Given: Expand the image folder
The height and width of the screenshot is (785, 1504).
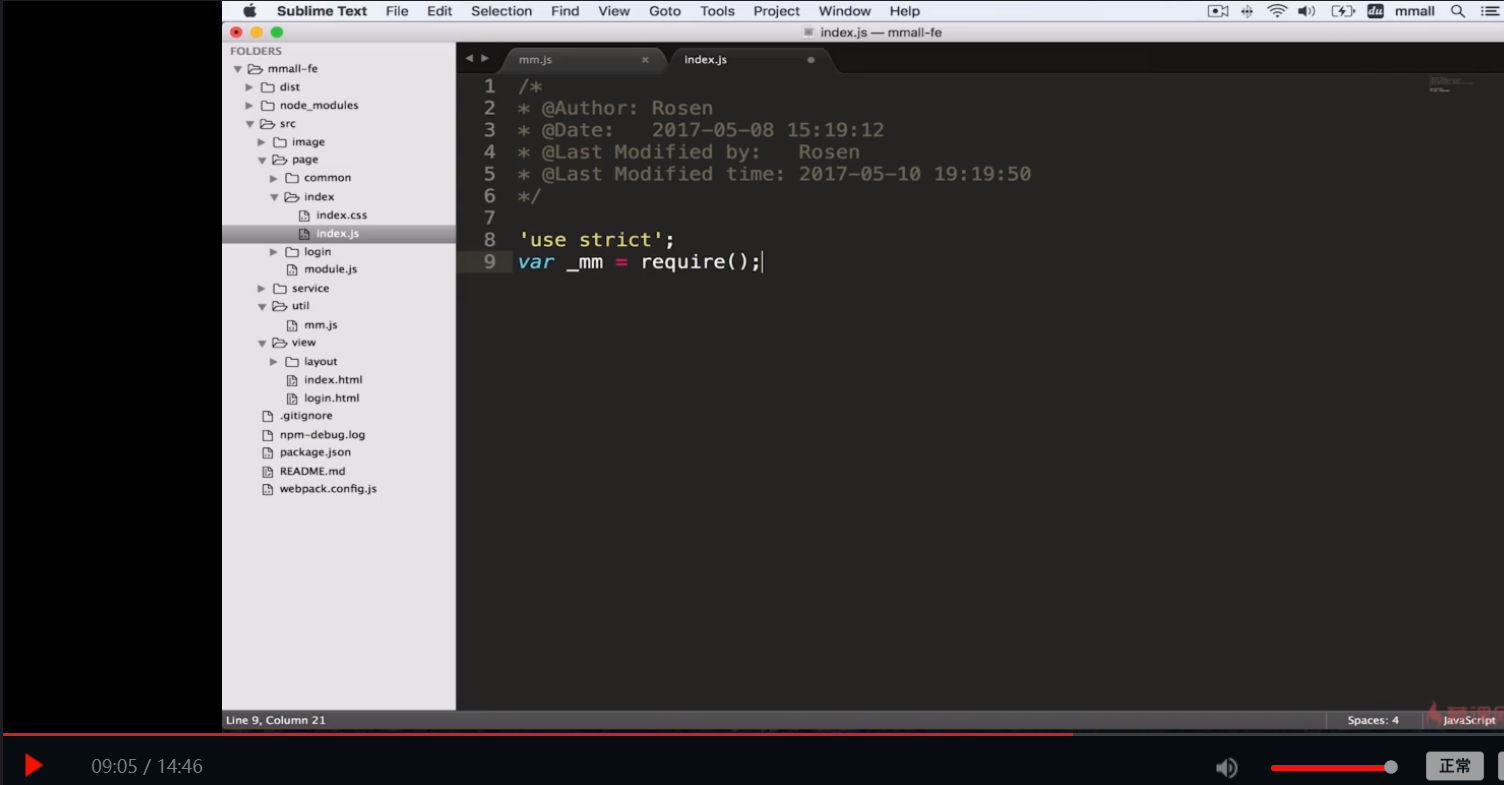Looking at the screenshot, I should [x=262, y=142].
